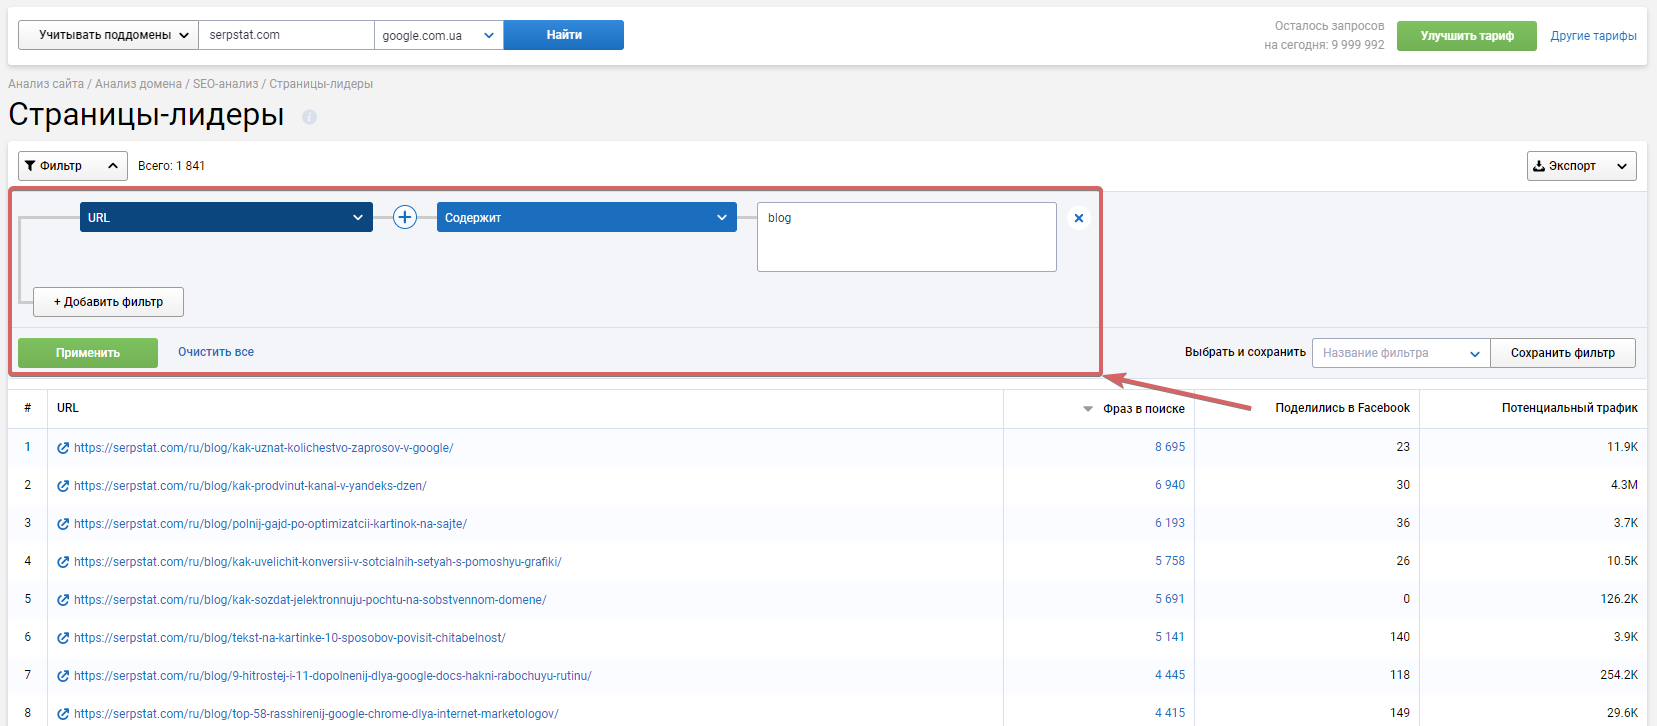The width and height of the screenshot is (1657, 726).
Task: Click the serpstat.com domain input field
Action: [286, 35]
